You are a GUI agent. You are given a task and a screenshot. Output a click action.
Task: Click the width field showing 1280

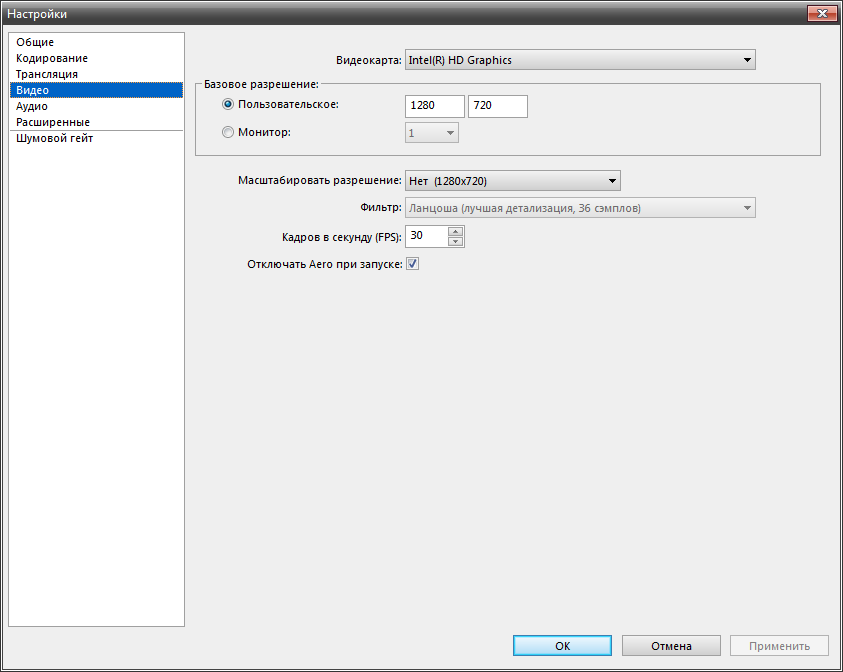pos(435,106)
